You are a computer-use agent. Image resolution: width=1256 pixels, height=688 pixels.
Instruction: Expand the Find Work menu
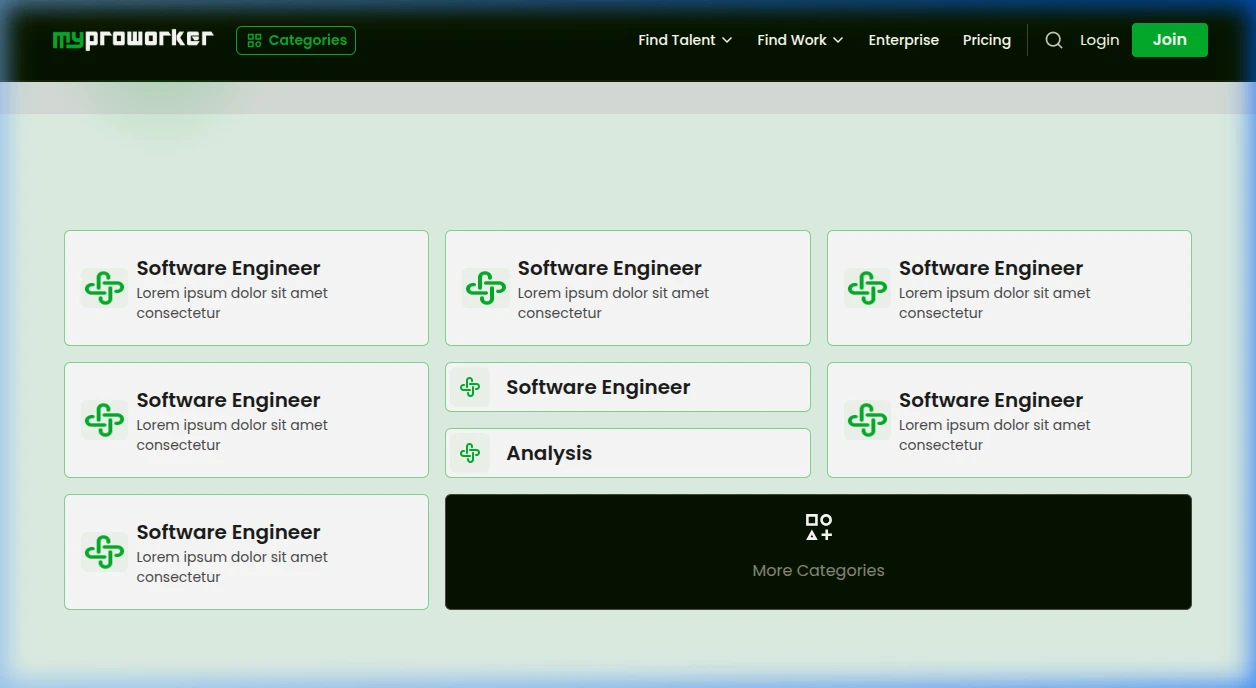800,40
